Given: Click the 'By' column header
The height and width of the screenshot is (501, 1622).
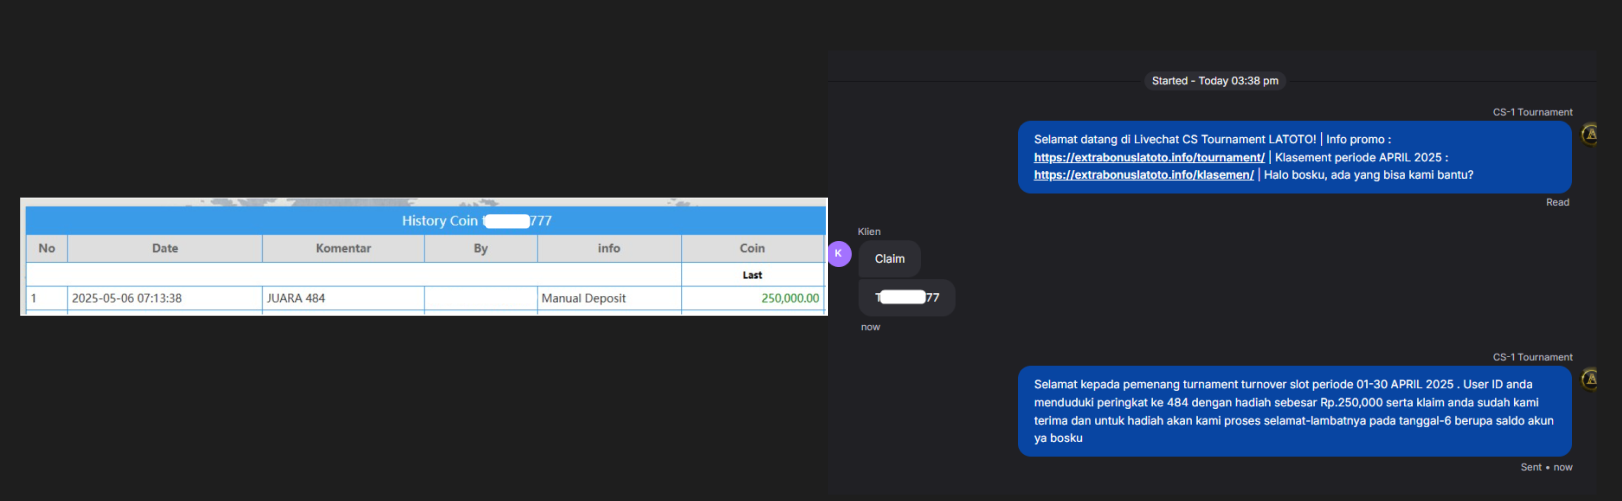Looking at the screenshot, I should (481, 248).
